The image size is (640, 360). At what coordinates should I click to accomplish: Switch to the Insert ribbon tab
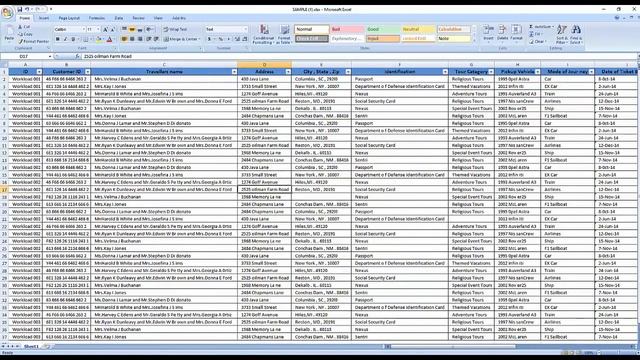[44, 18]
